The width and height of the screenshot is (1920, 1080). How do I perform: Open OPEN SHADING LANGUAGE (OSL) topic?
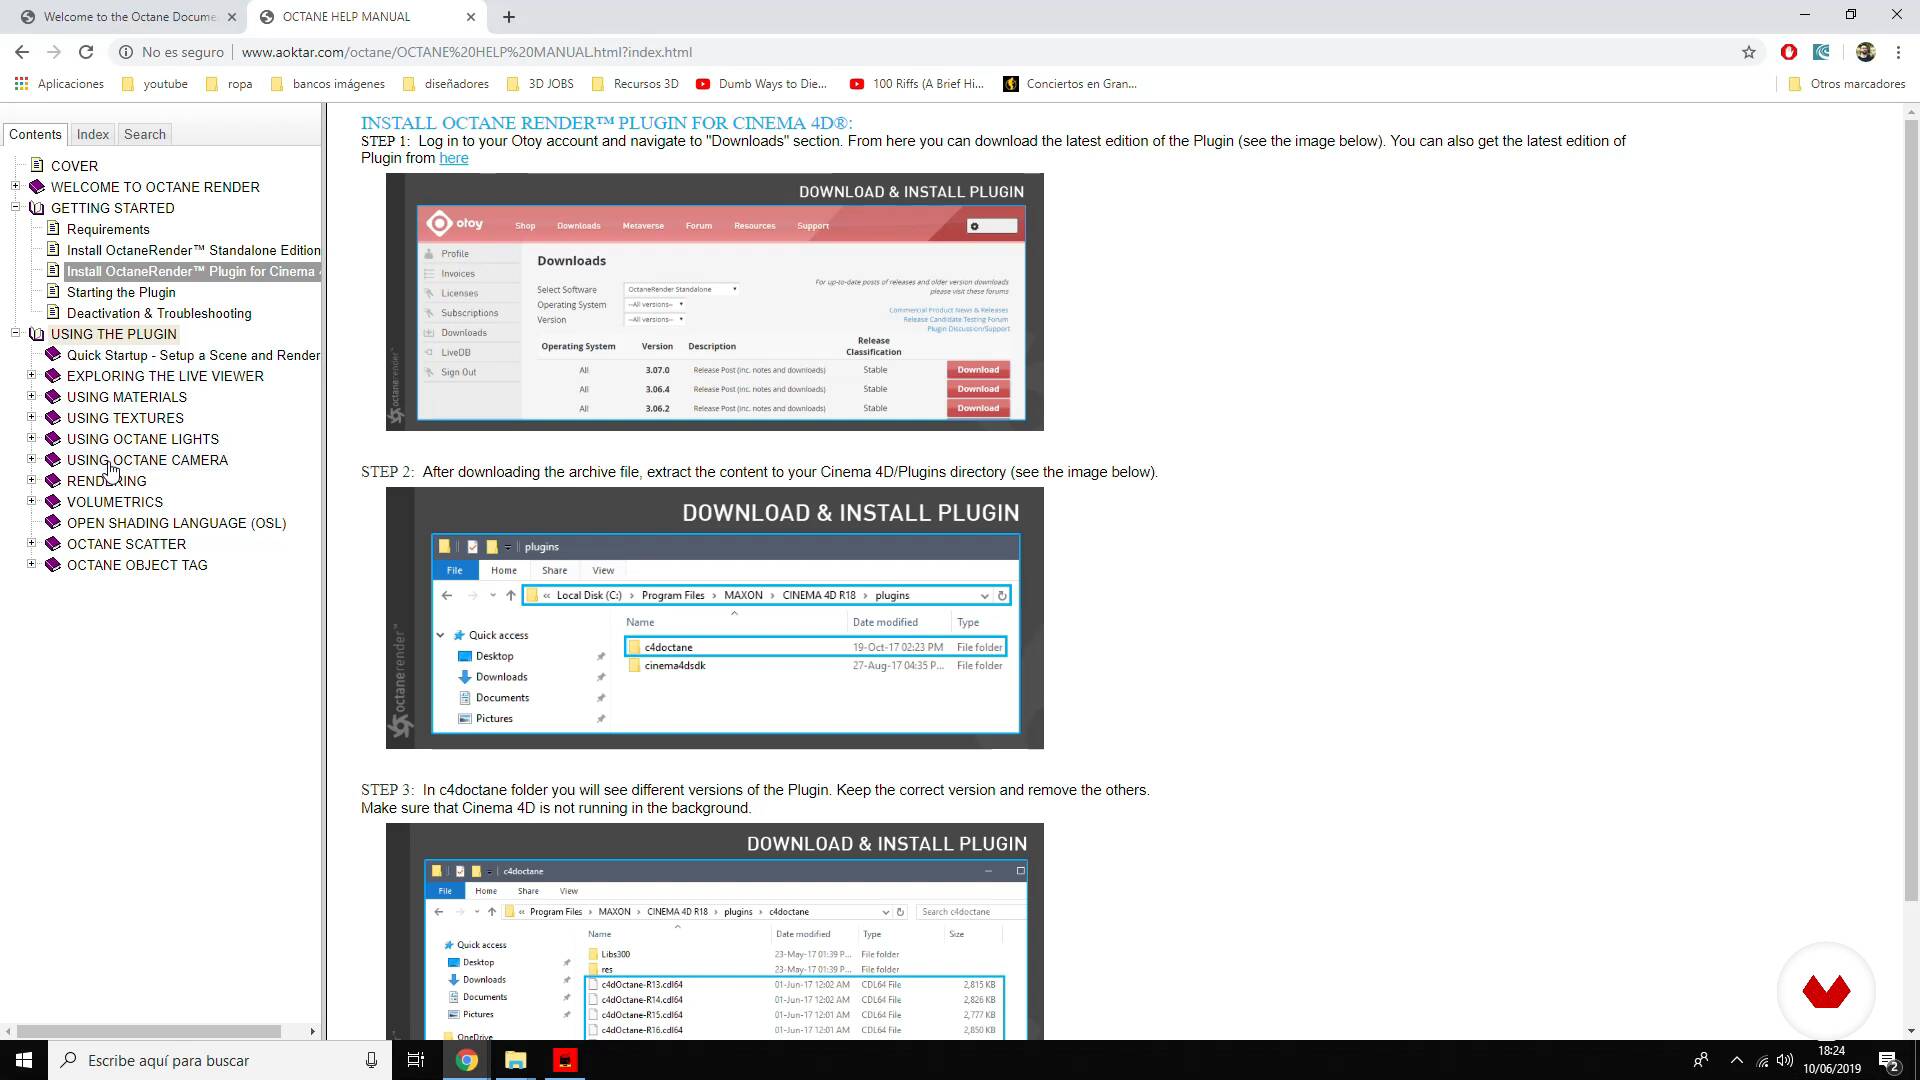pos(176,523)
